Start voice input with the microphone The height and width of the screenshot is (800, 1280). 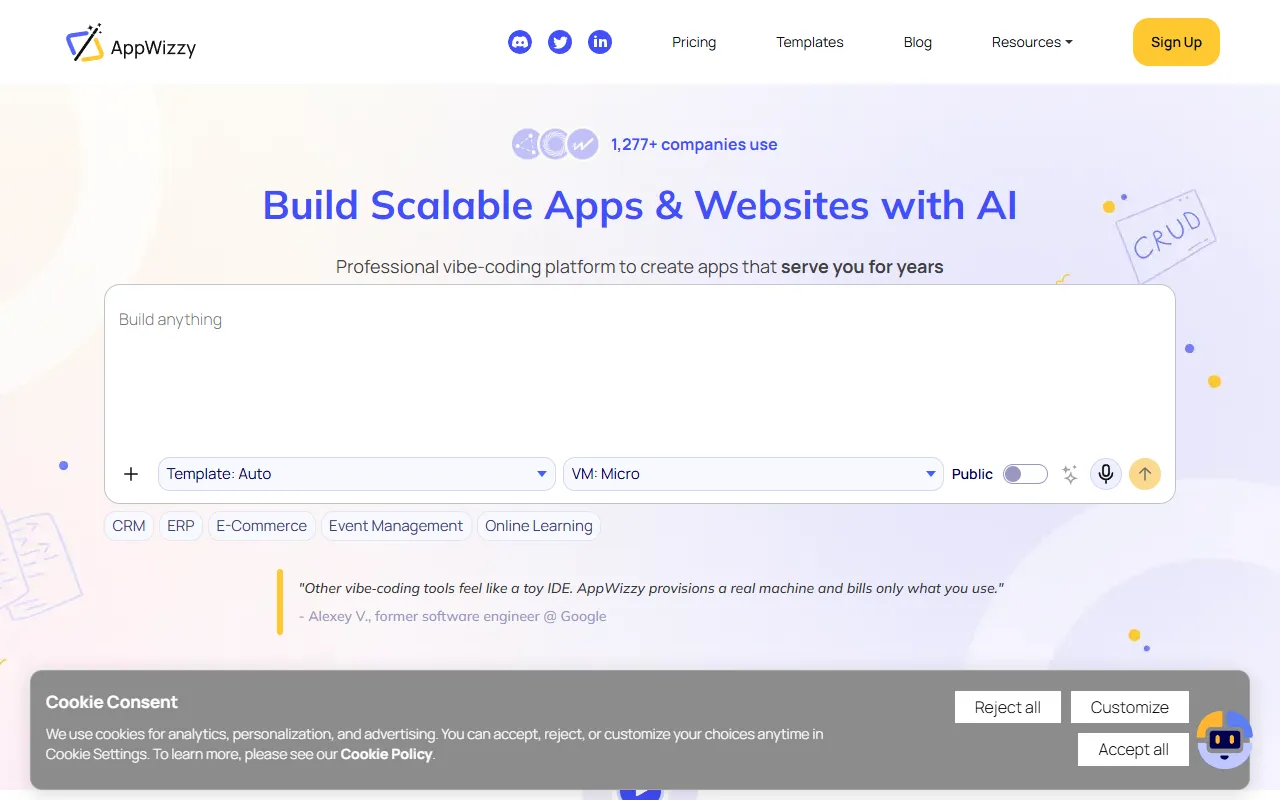(1106, 474)
